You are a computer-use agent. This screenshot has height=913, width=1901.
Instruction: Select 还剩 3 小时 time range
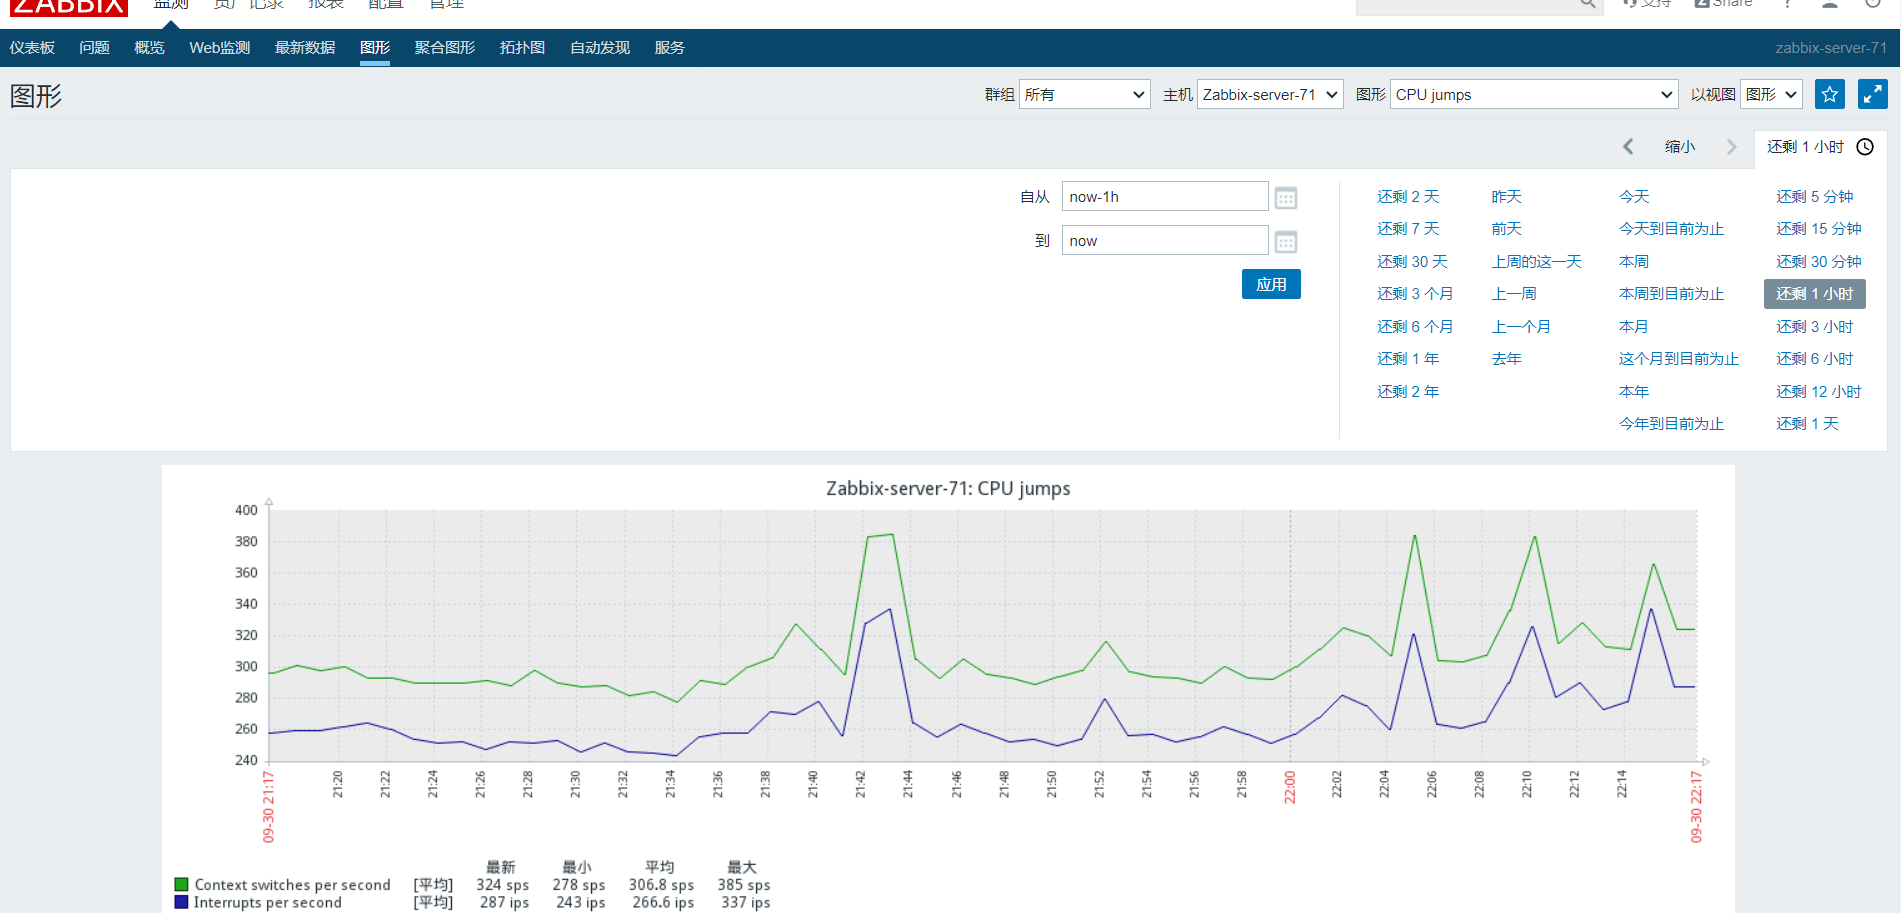point(1815,327)
